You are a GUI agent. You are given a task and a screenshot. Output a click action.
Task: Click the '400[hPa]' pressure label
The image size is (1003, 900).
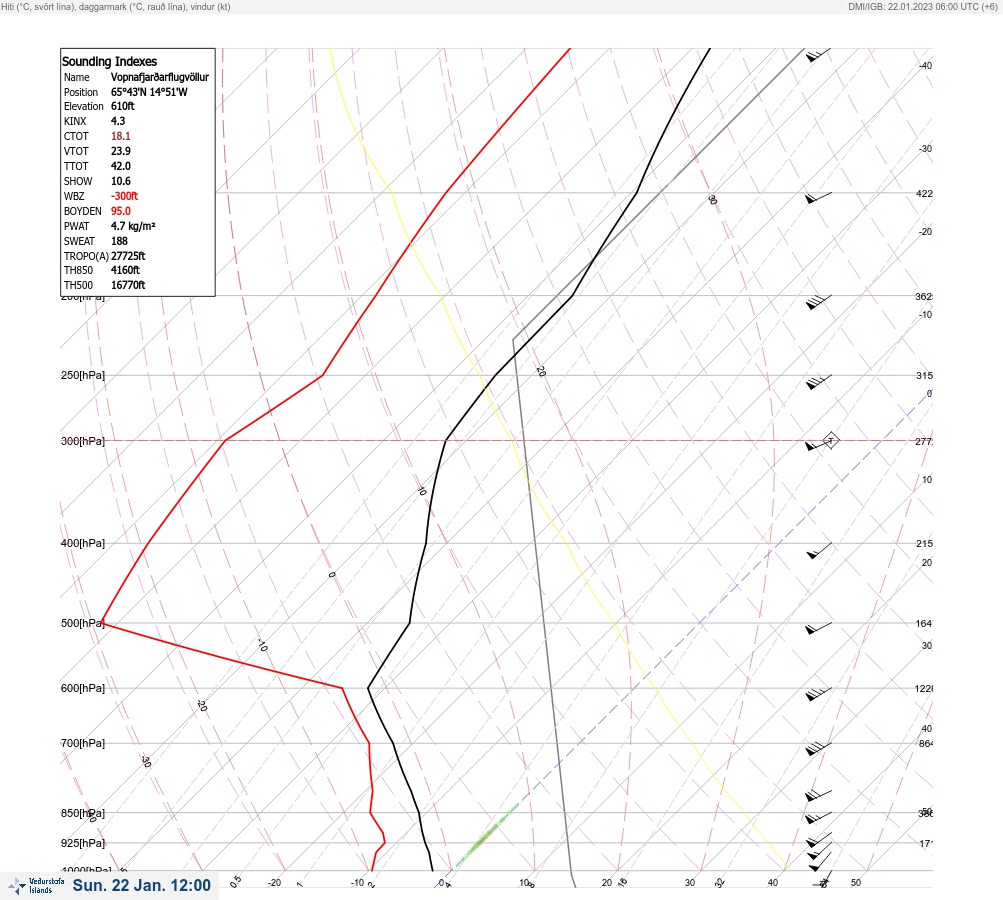[83, 544]
